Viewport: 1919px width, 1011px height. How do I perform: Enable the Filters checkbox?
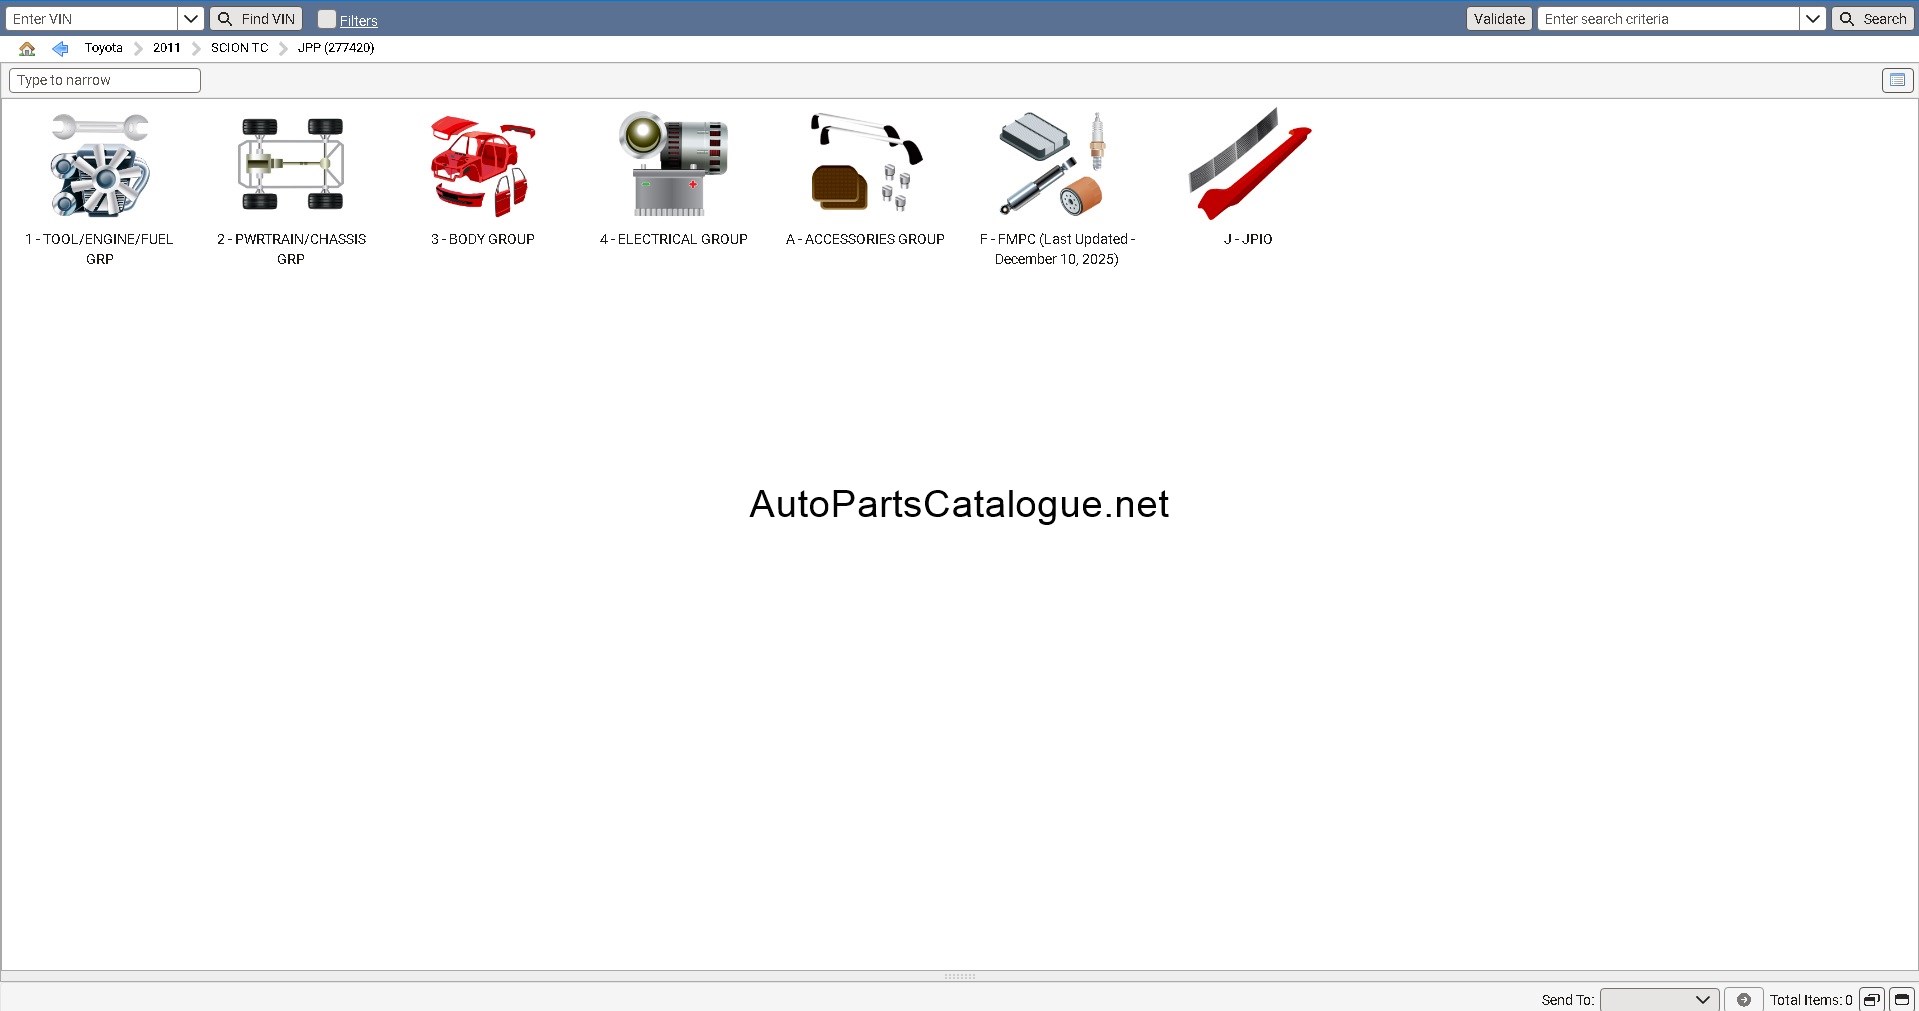click(x=327, y=19)
